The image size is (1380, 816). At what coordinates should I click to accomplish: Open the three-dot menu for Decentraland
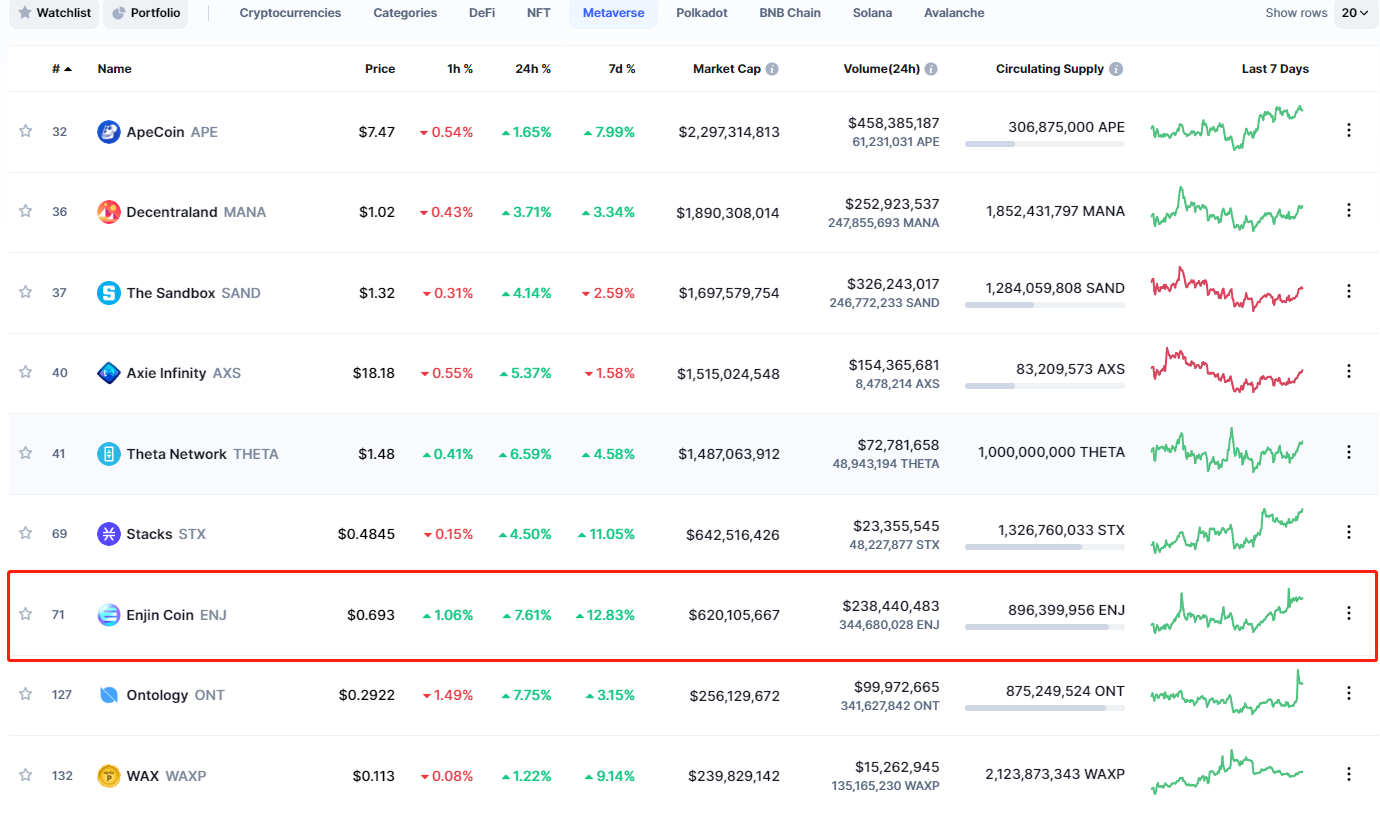pos(1349,210)
